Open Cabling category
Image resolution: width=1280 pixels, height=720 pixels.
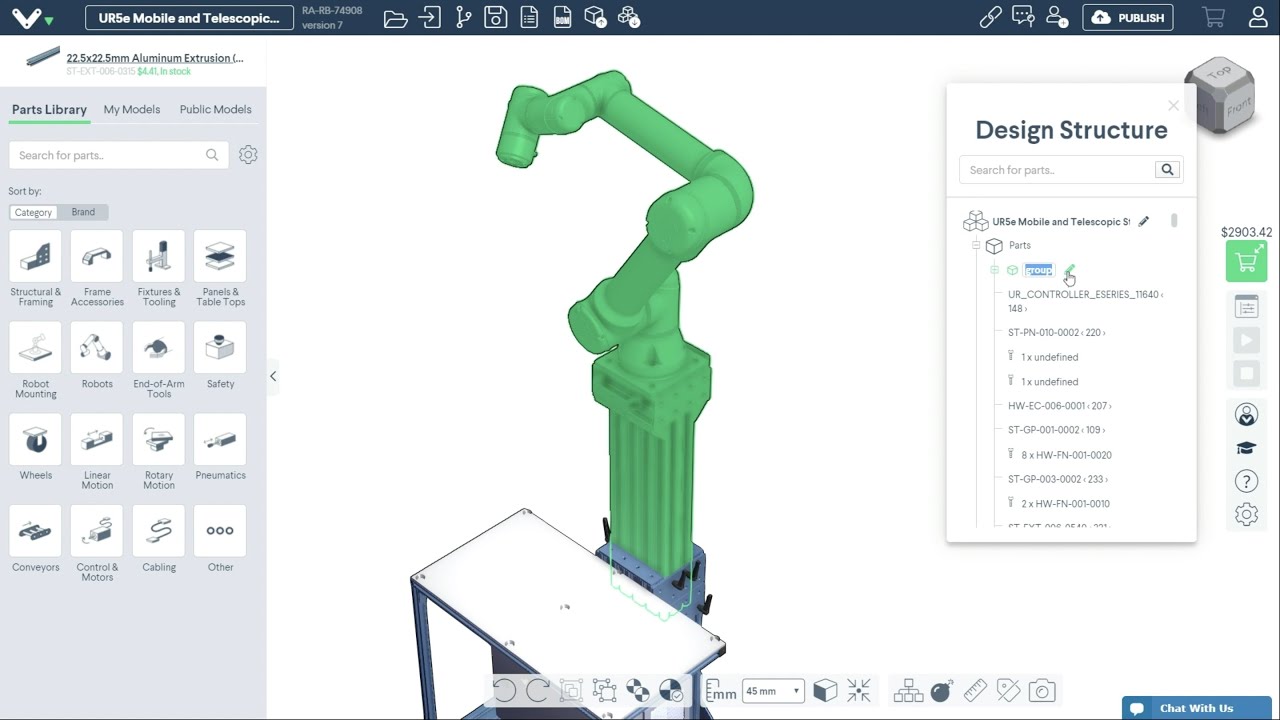tap(159, 539)
